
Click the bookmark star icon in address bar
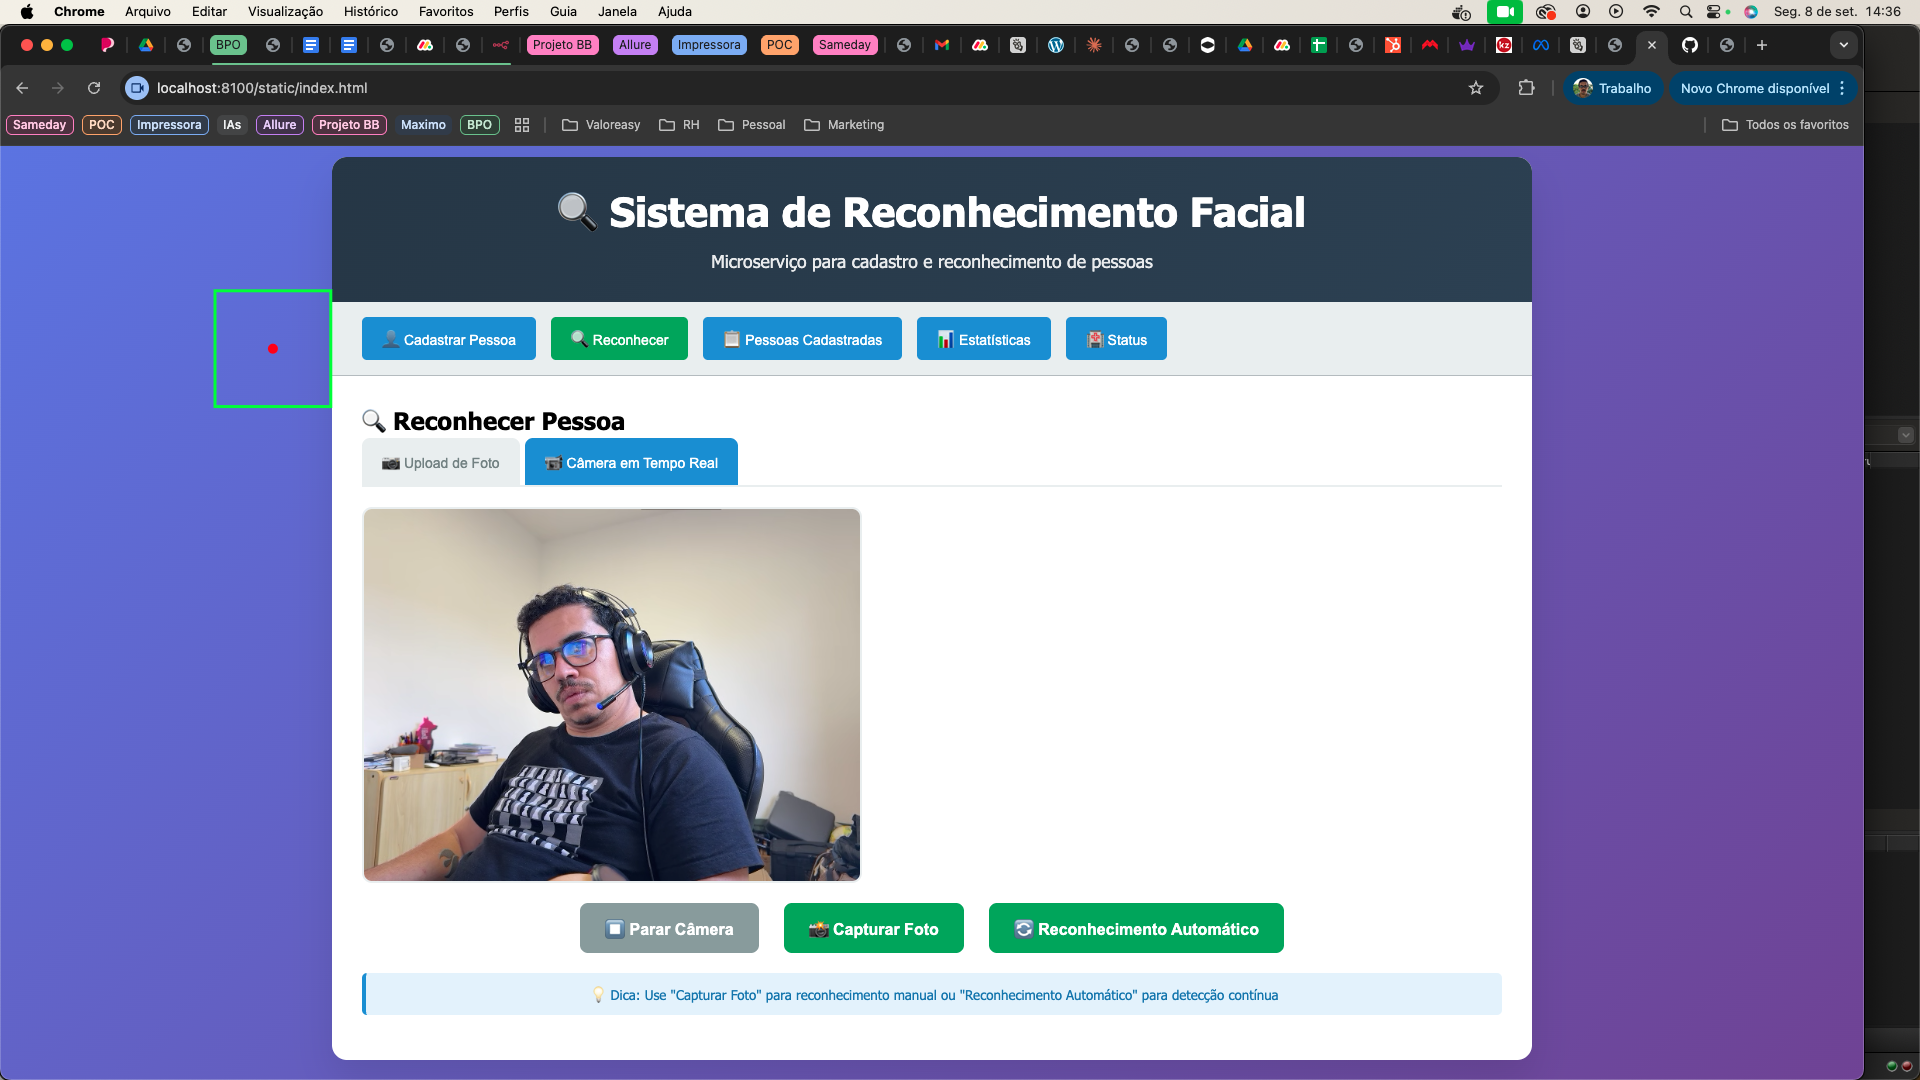tap(1476, 88)
